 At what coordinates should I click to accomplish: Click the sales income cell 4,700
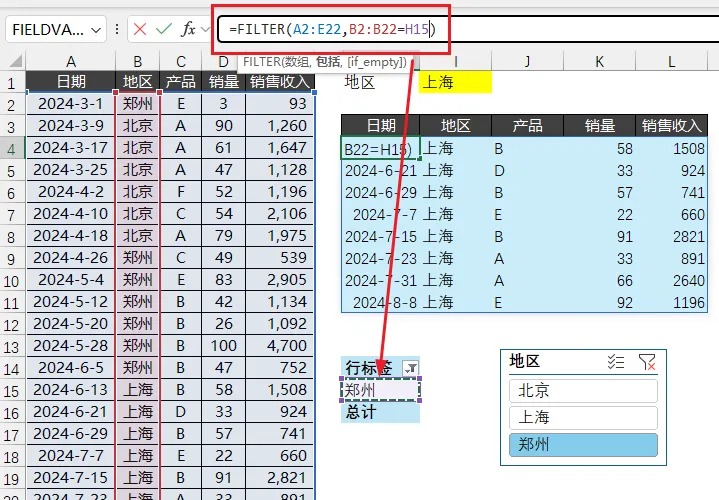click(280, 346)
